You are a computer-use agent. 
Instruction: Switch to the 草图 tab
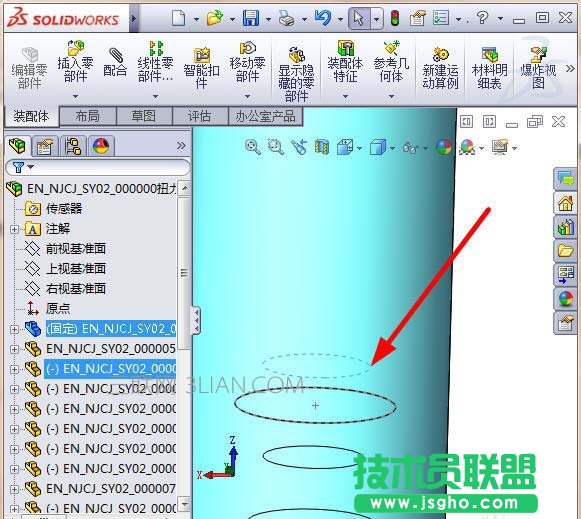tap(144, 116)
